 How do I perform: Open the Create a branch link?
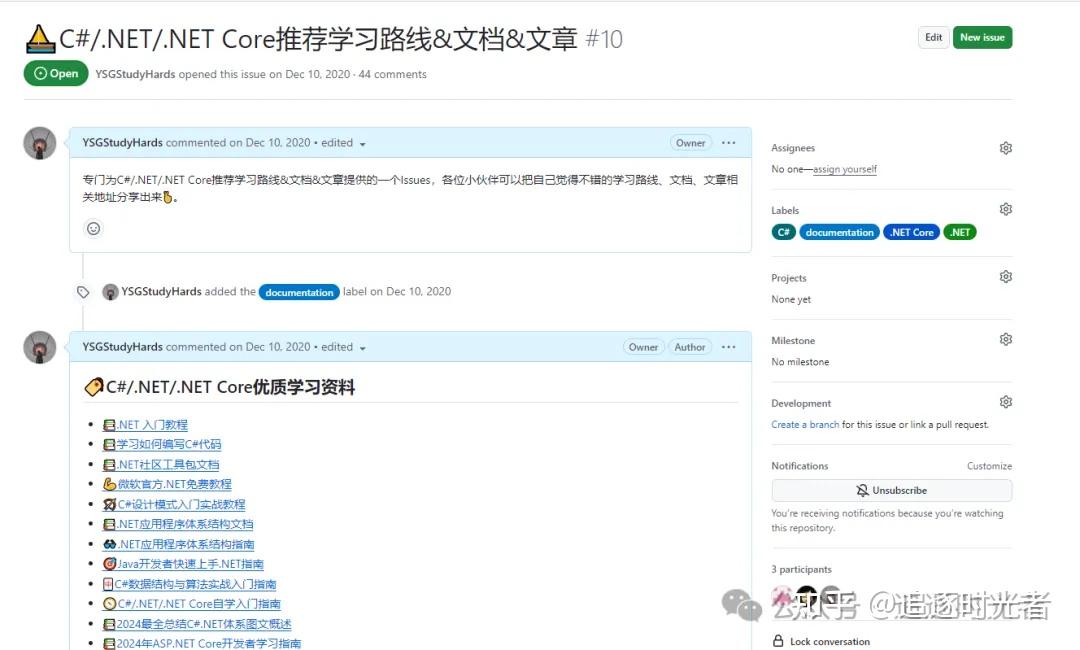pyautogui.click(x=805, y=424)
